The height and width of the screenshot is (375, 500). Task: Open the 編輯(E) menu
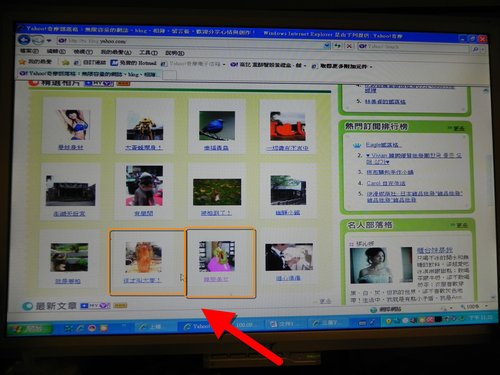pyautogui.click(x=56, y=51)
